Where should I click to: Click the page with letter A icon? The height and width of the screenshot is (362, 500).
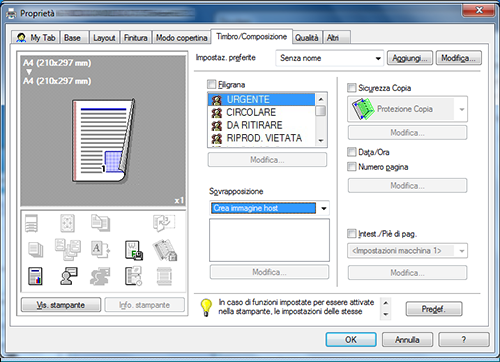click(x=100, y=250)
